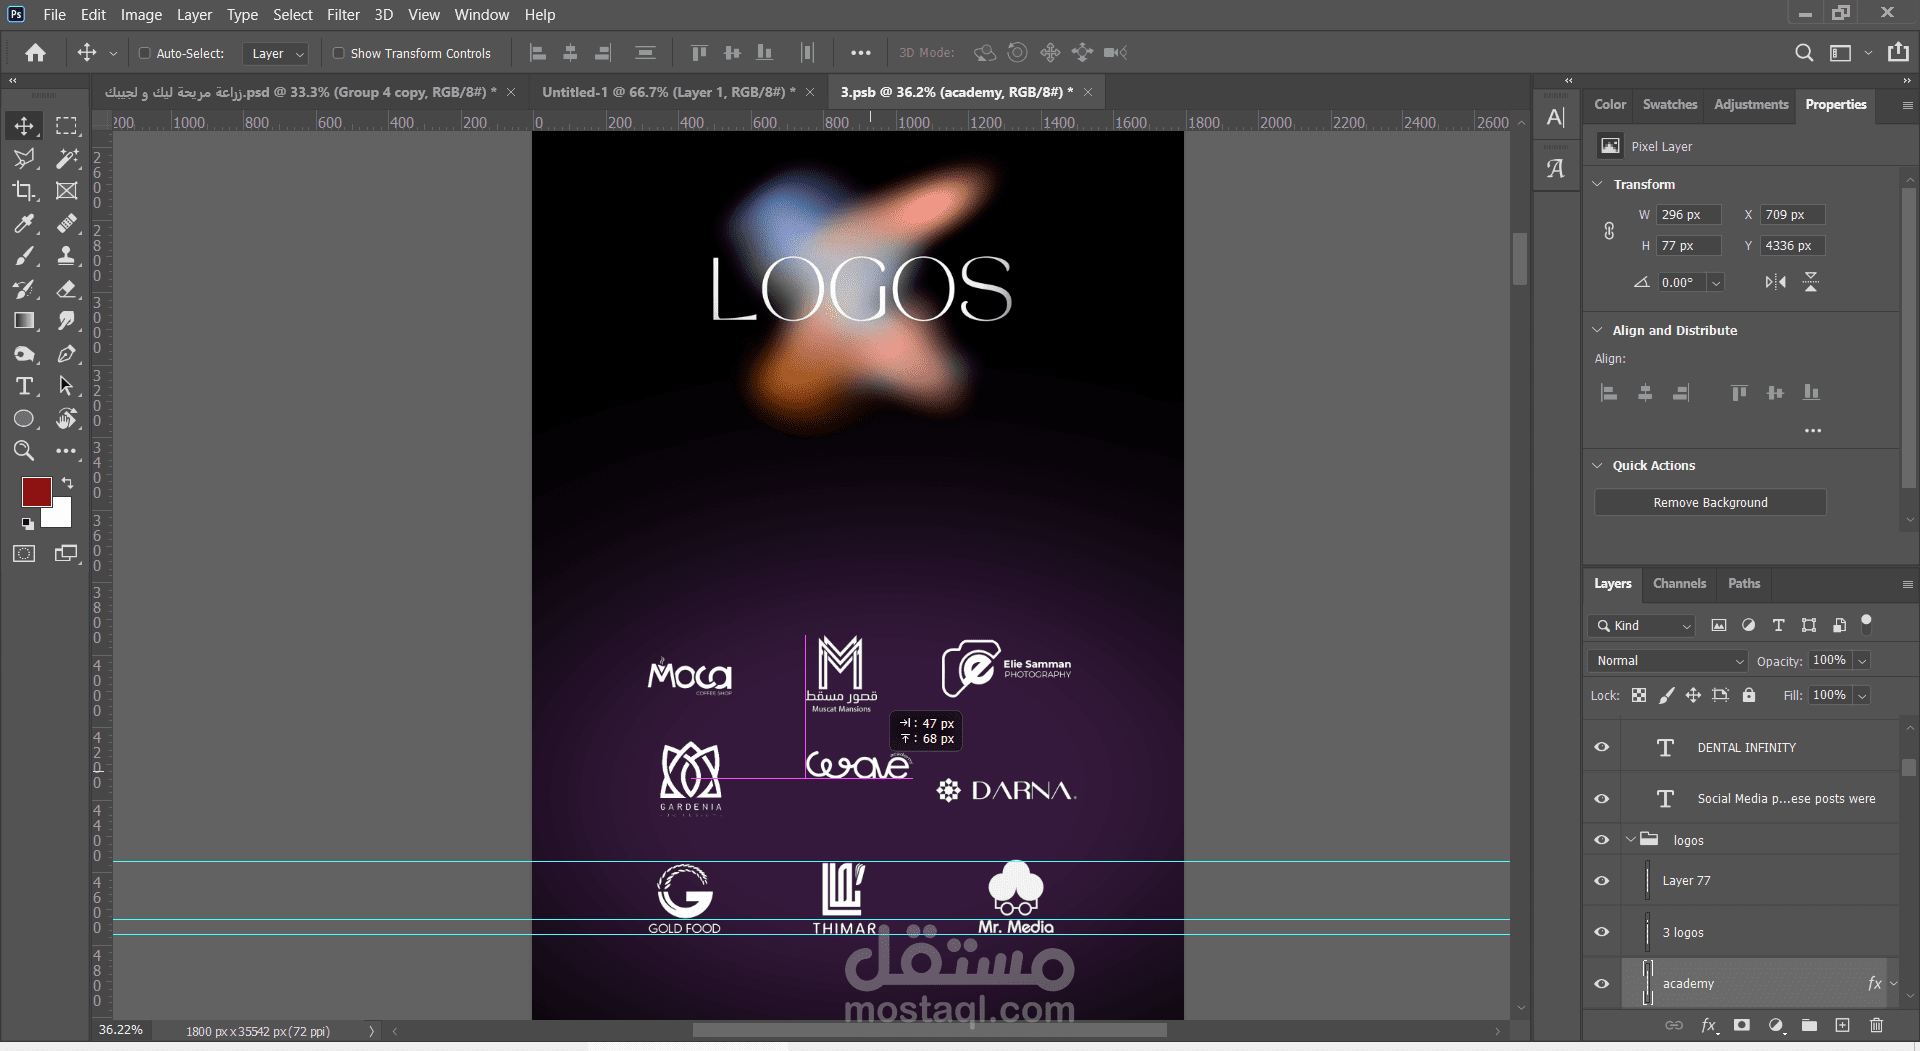Select the Brush tool

[24, 256]
